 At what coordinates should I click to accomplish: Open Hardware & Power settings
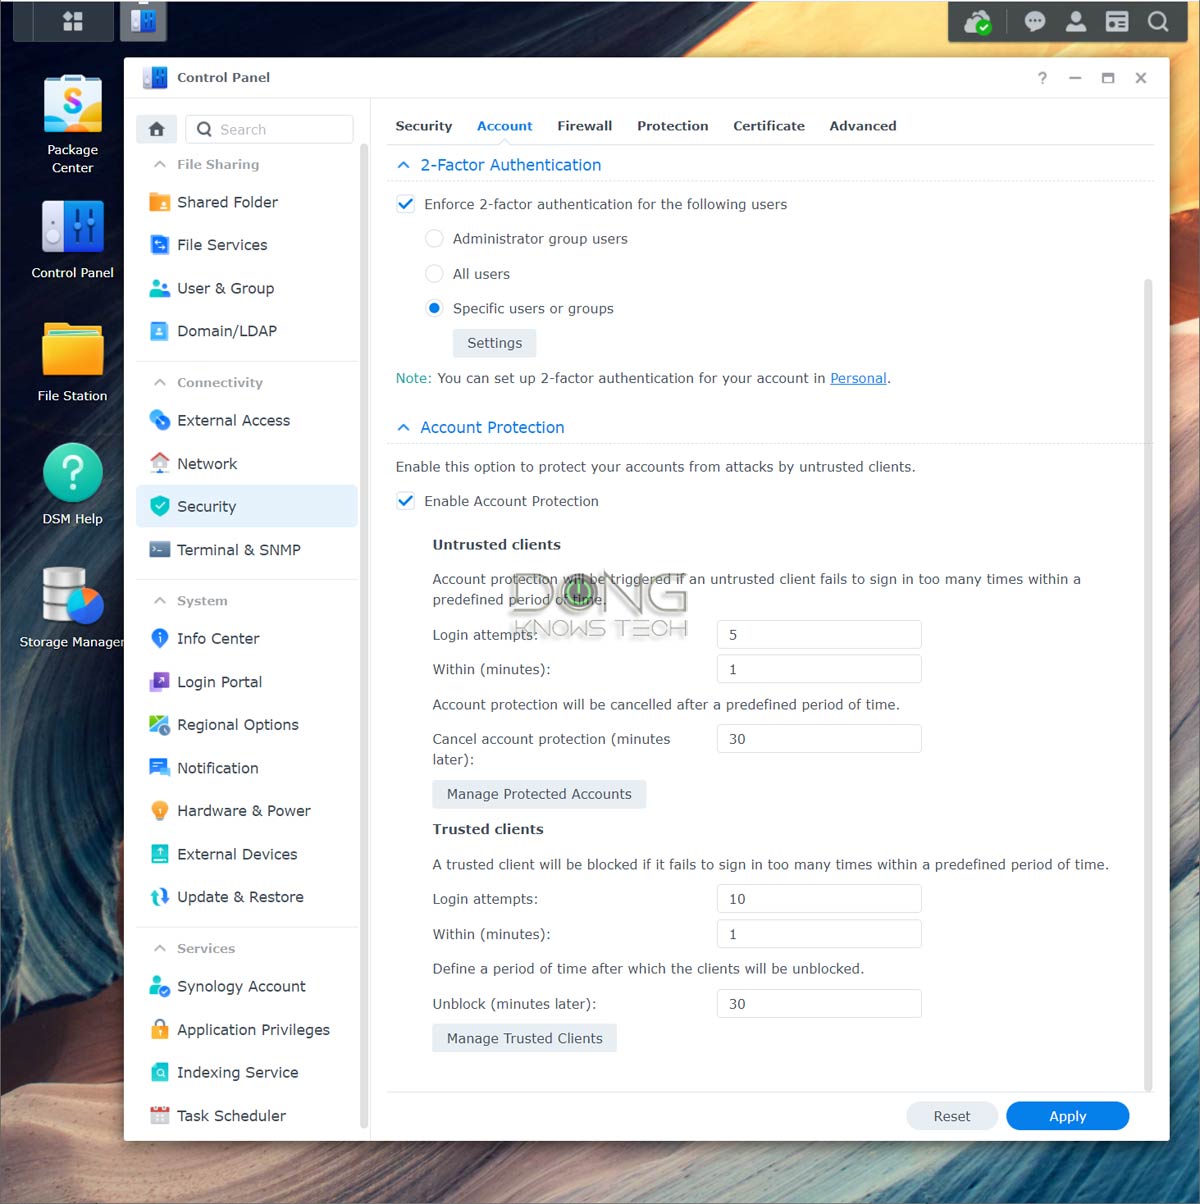[x=243, y=810]
